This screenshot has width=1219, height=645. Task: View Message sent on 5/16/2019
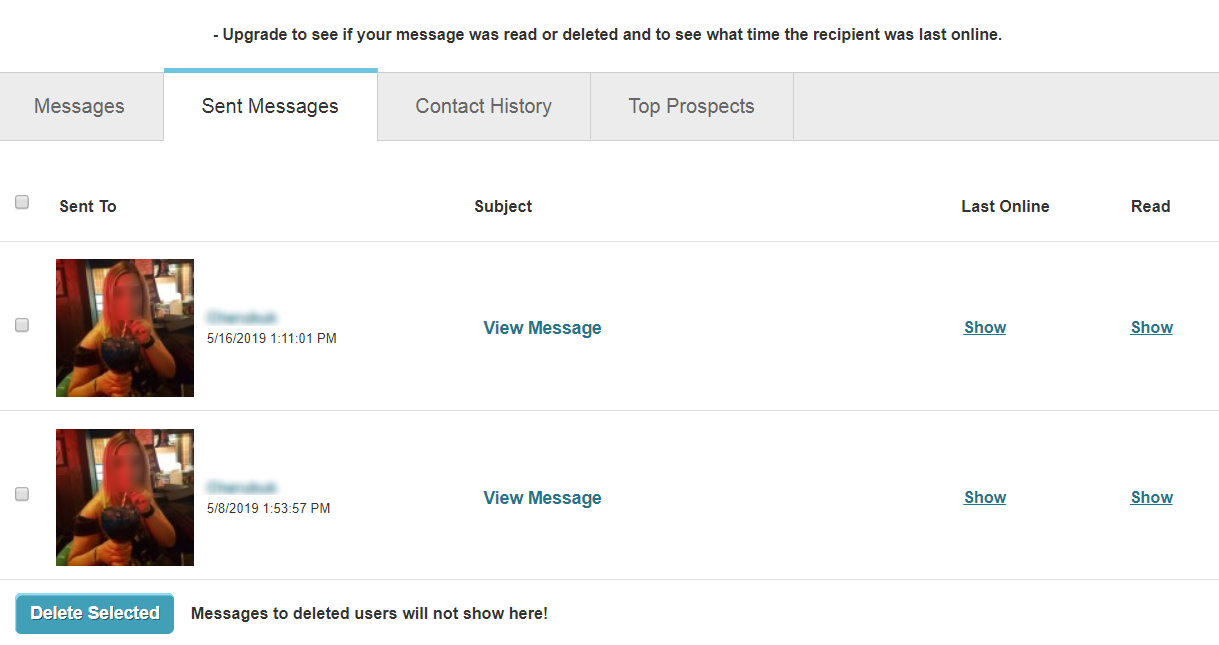tap(542, 328)
